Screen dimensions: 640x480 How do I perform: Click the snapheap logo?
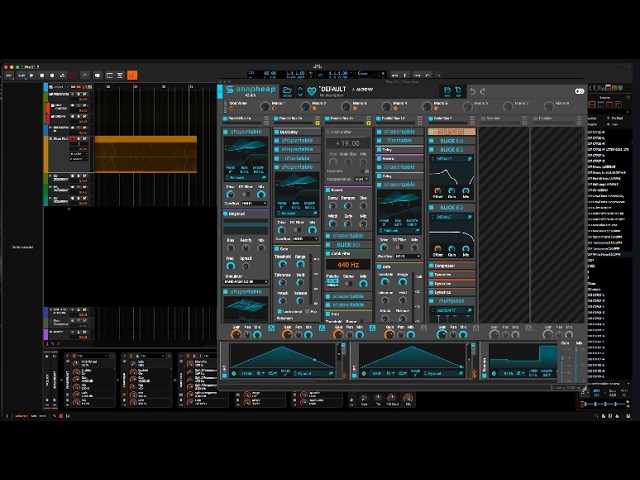pyautogui.click(x=251, y=89)
